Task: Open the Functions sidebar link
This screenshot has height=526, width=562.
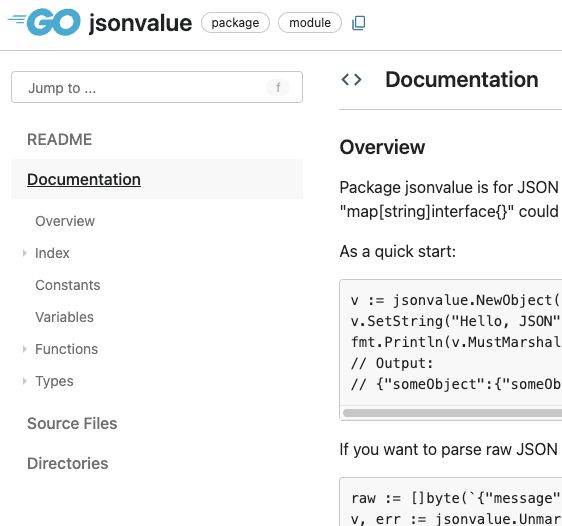Action: [66, 349]
